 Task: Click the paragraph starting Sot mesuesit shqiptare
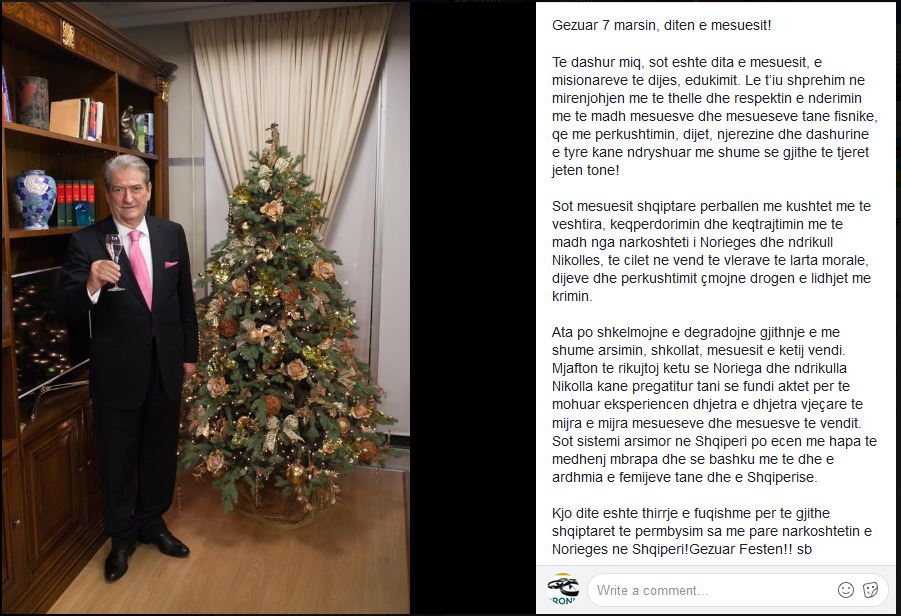point(711,251)
